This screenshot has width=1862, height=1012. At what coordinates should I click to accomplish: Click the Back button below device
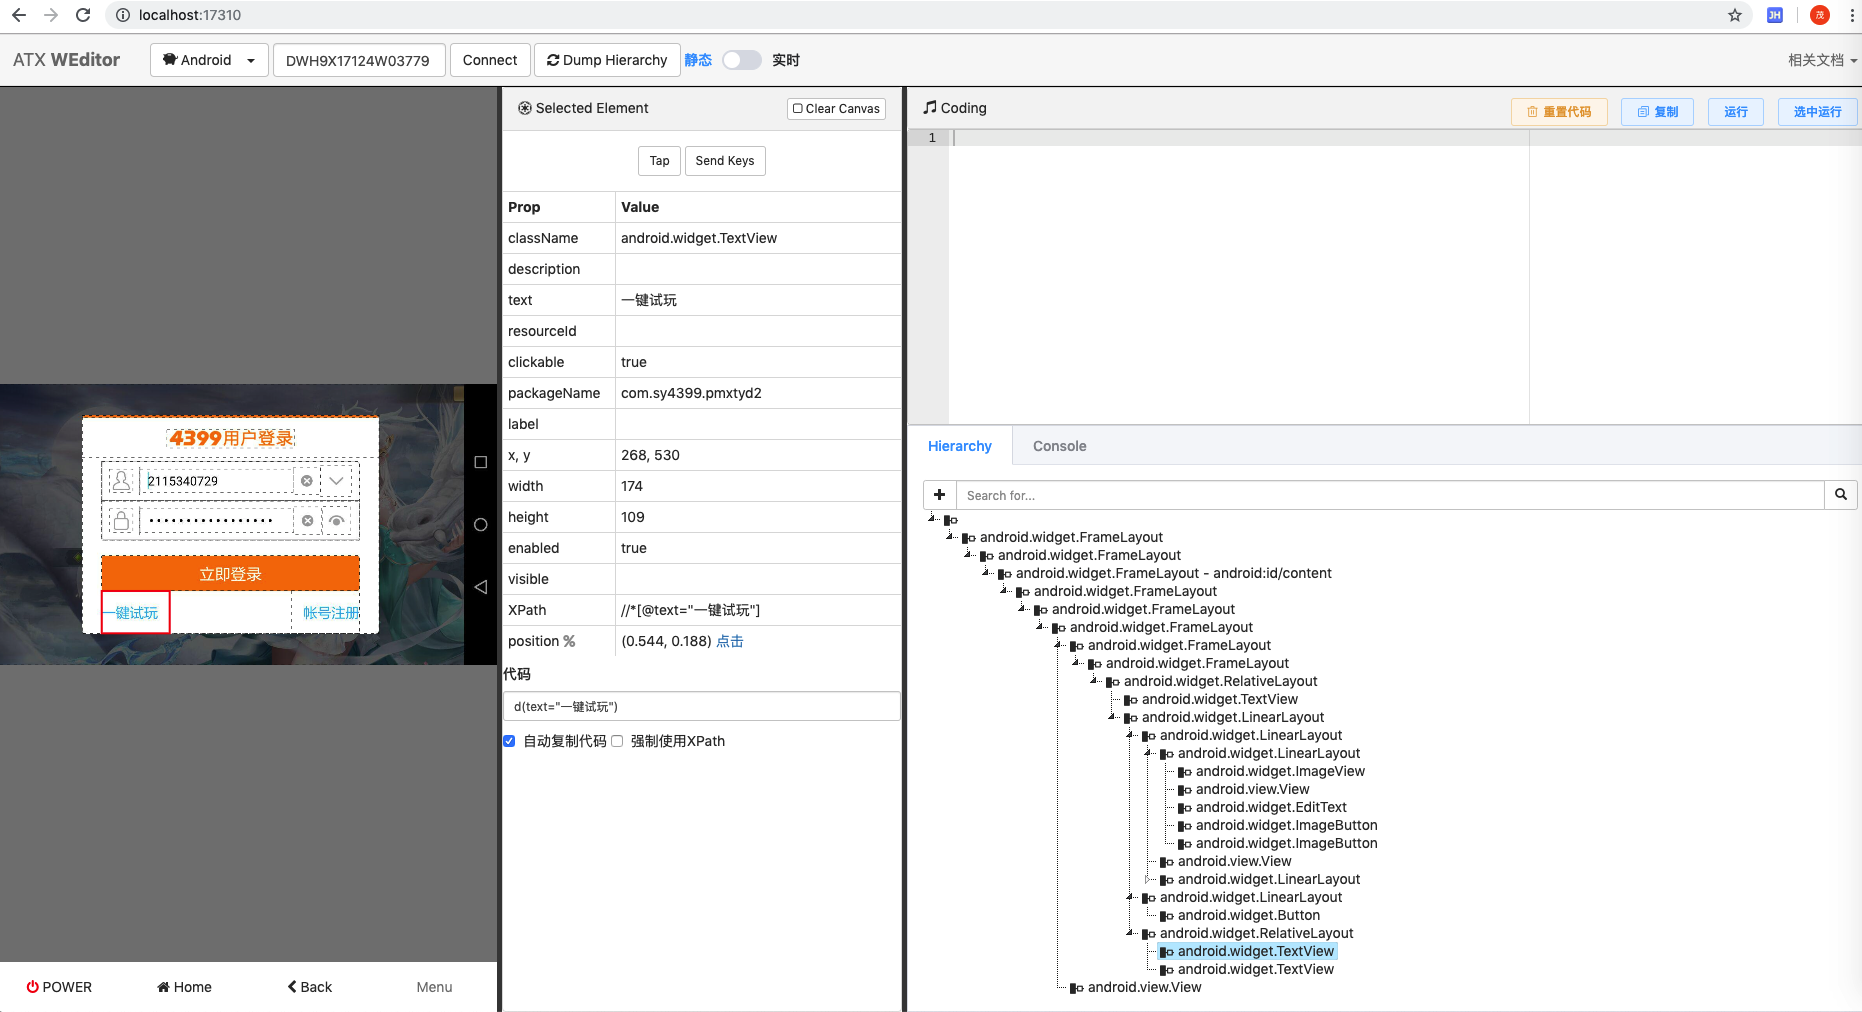click(x=310, y=987)
